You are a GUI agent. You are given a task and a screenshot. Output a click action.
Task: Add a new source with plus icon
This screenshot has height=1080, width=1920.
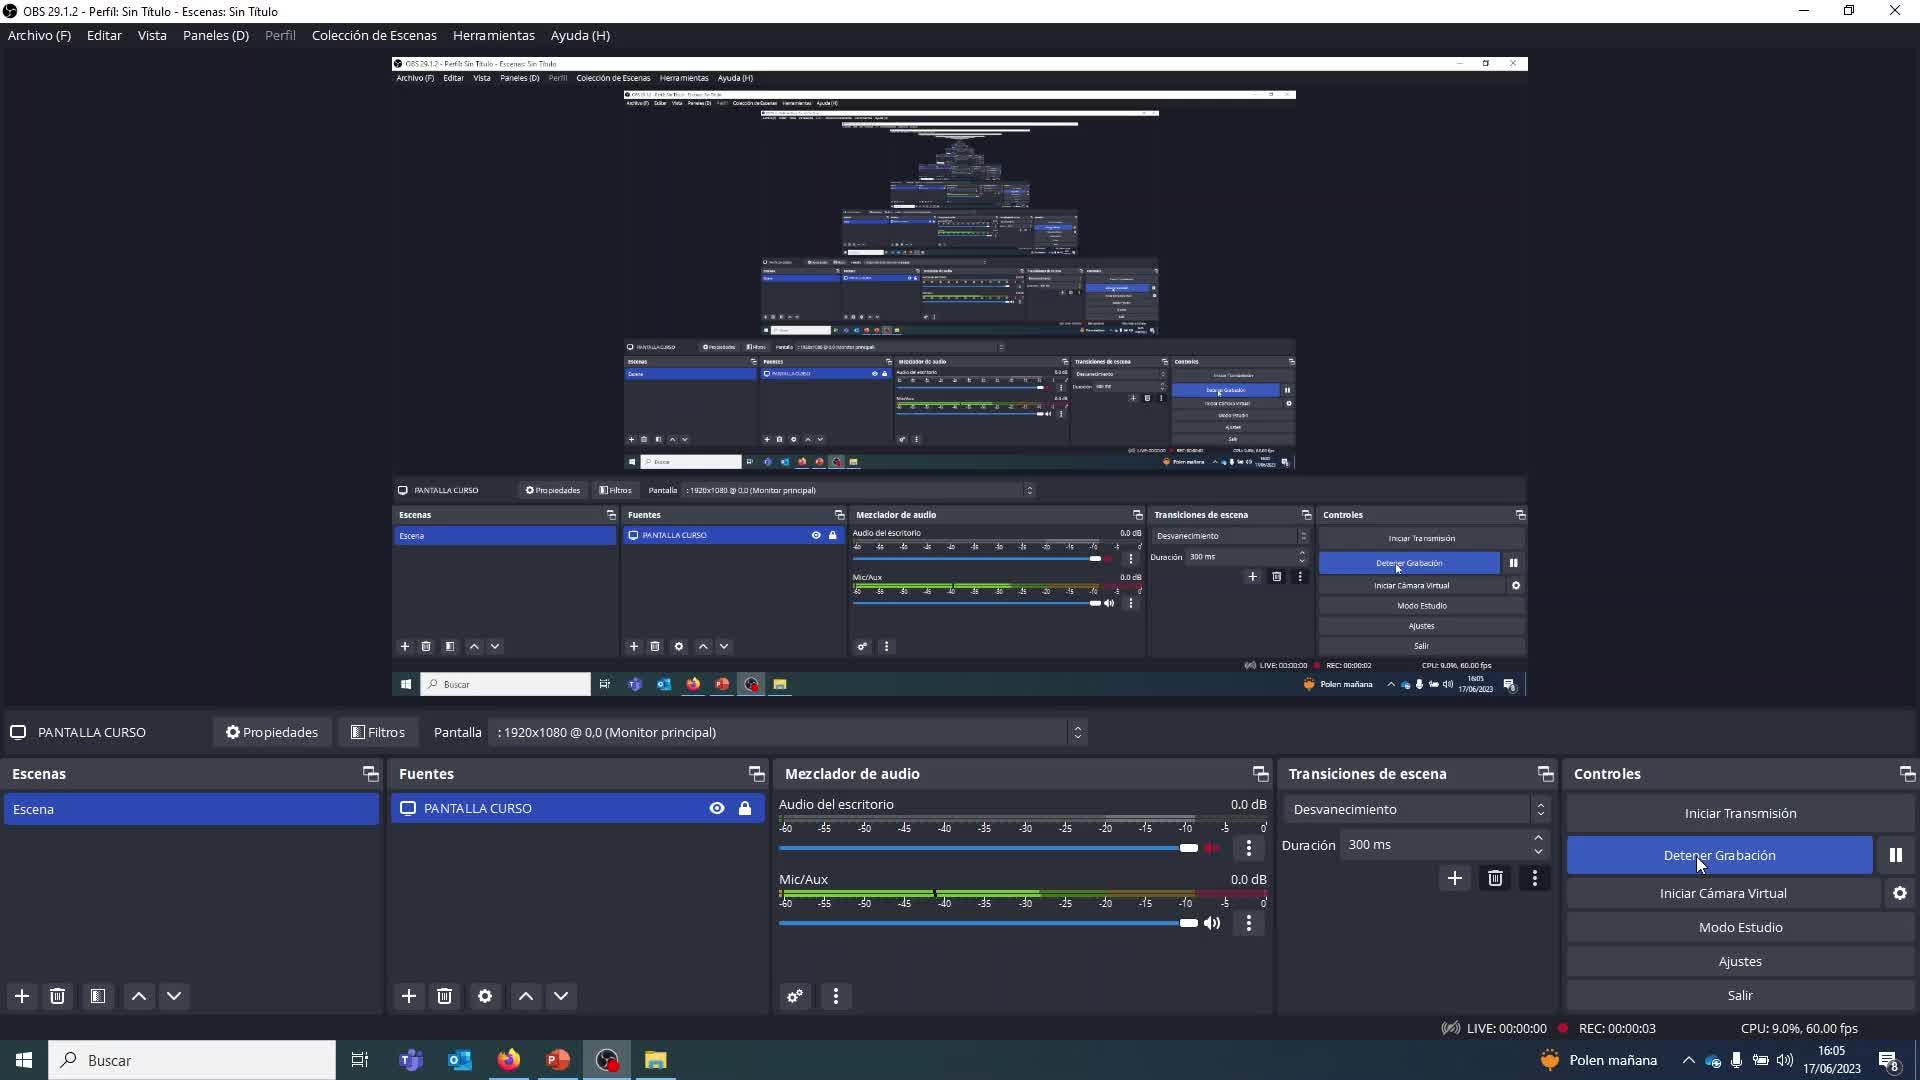click(408, 996)
